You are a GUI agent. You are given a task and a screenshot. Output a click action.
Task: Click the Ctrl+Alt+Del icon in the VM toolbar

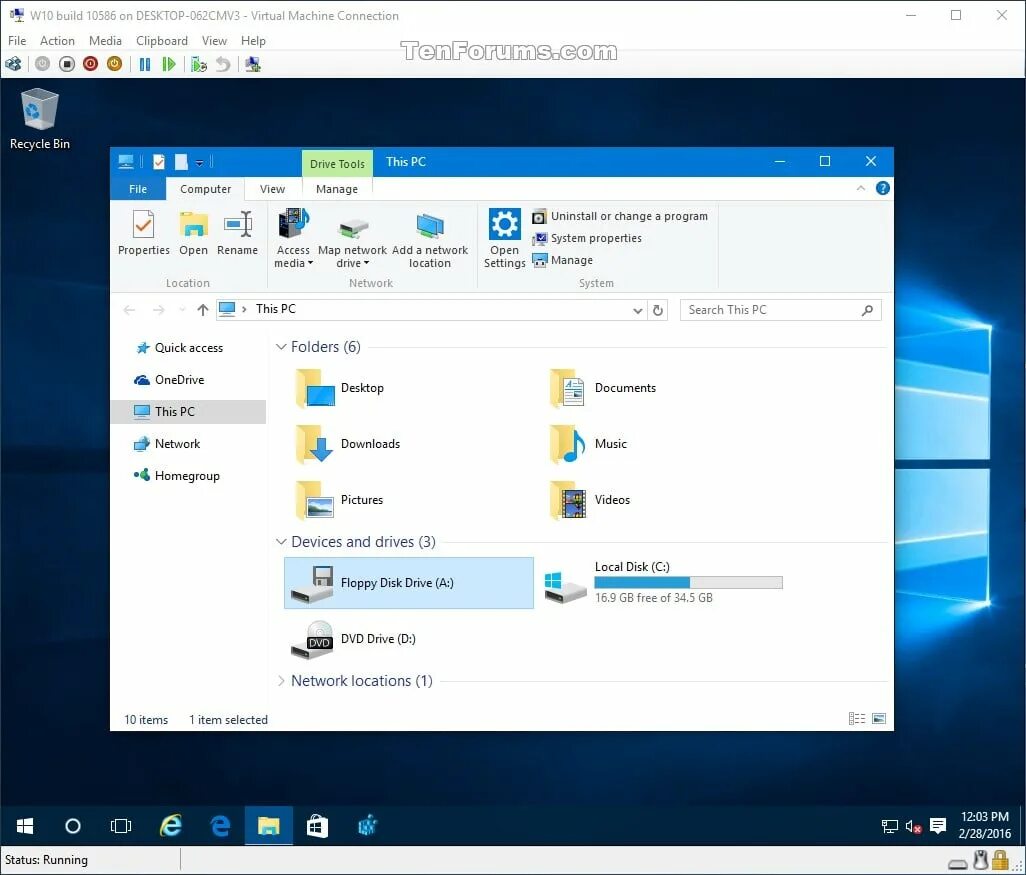coord(13,64)
